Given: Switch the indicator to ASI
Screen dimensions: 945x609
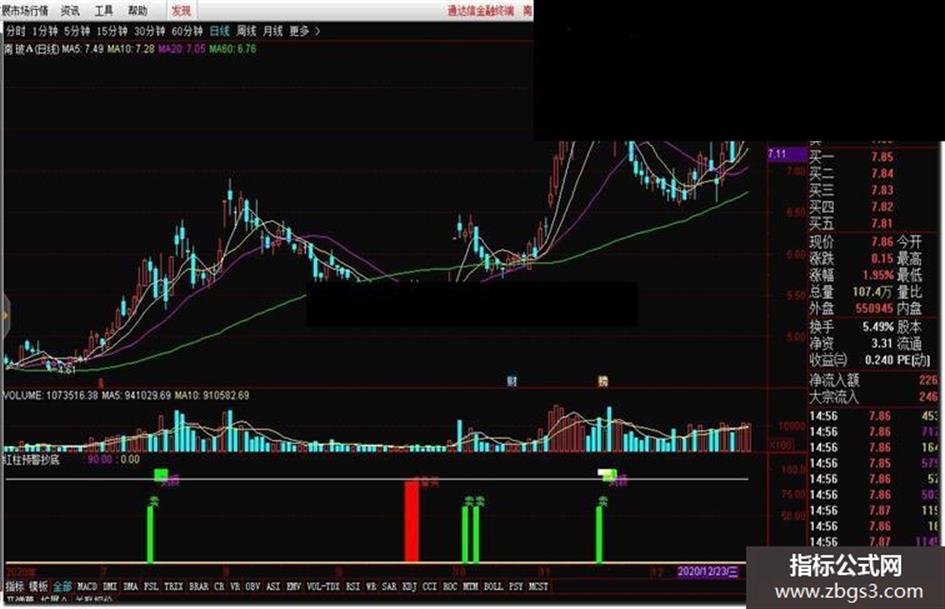Looking at the screenshot, I should coord(273,586).
